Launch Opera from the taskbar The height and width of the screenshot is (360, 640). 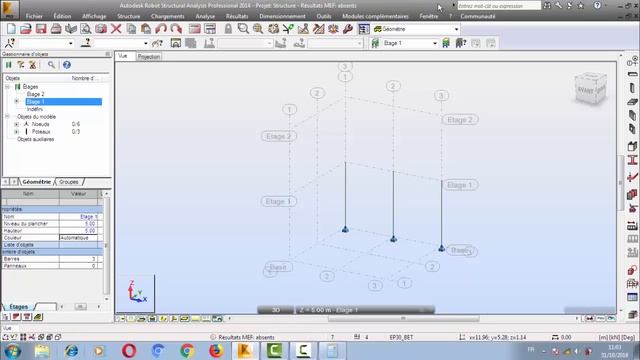129,351
